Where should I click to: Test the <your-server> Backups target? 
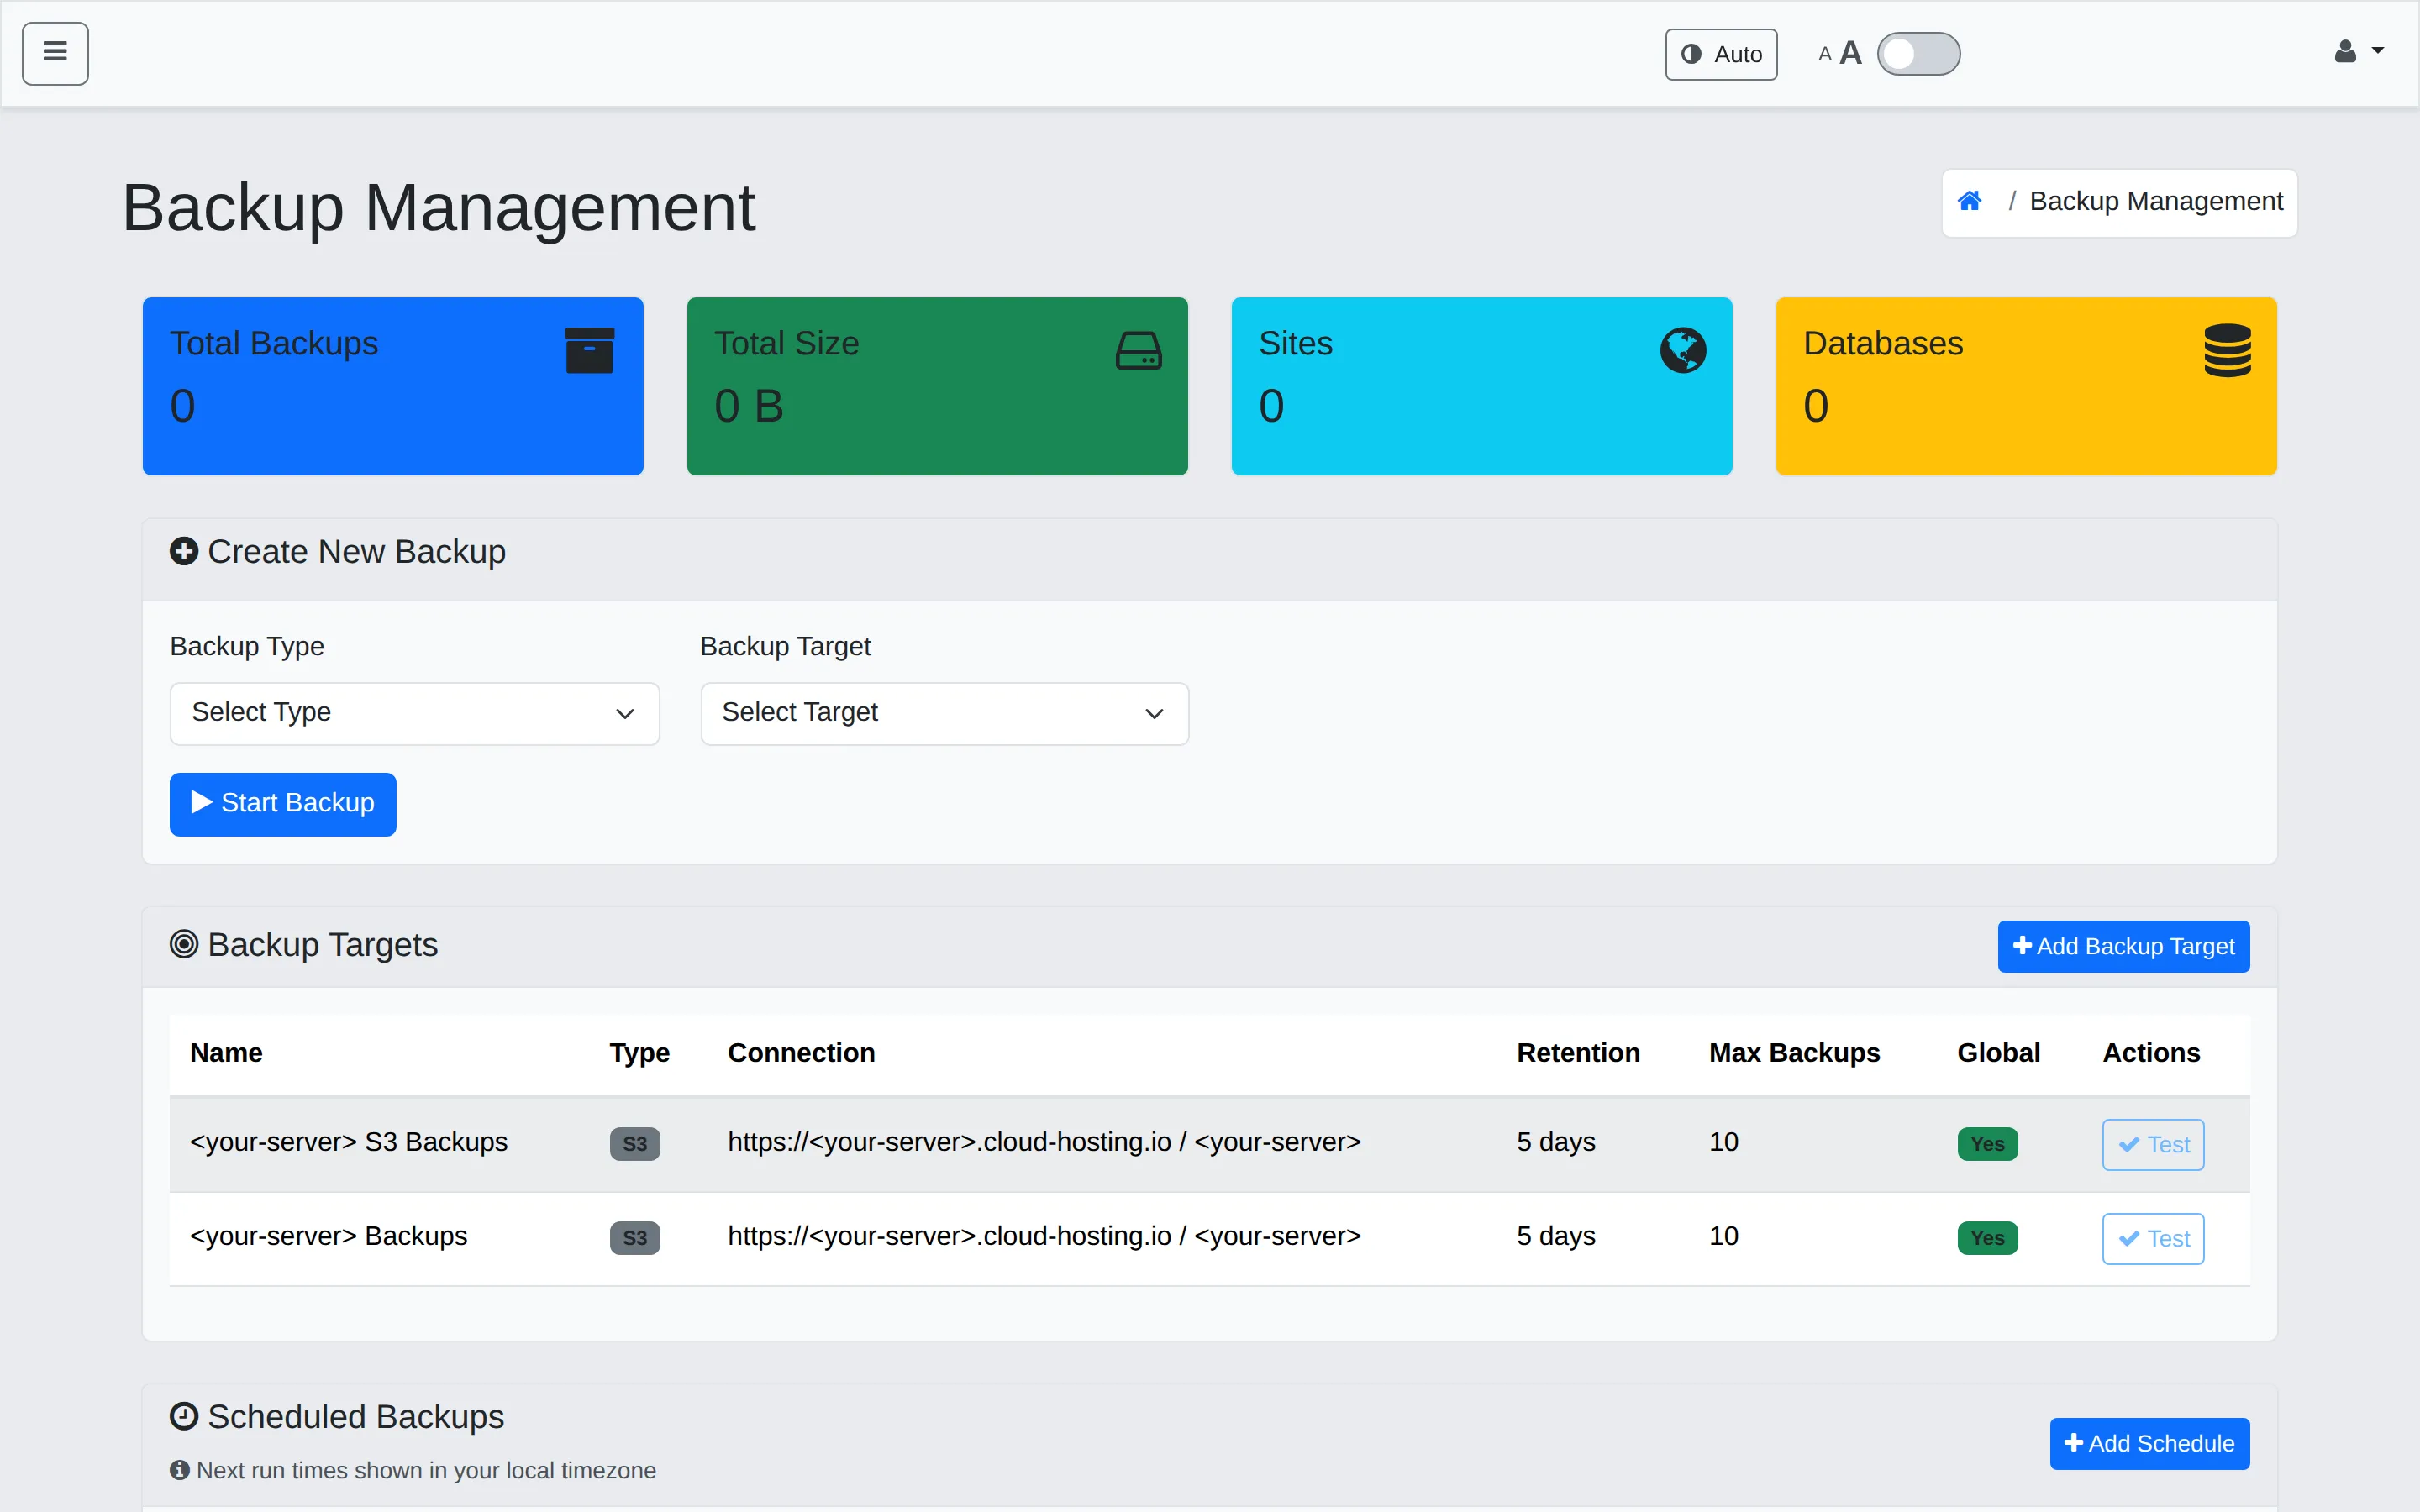pos(2153,1238)
